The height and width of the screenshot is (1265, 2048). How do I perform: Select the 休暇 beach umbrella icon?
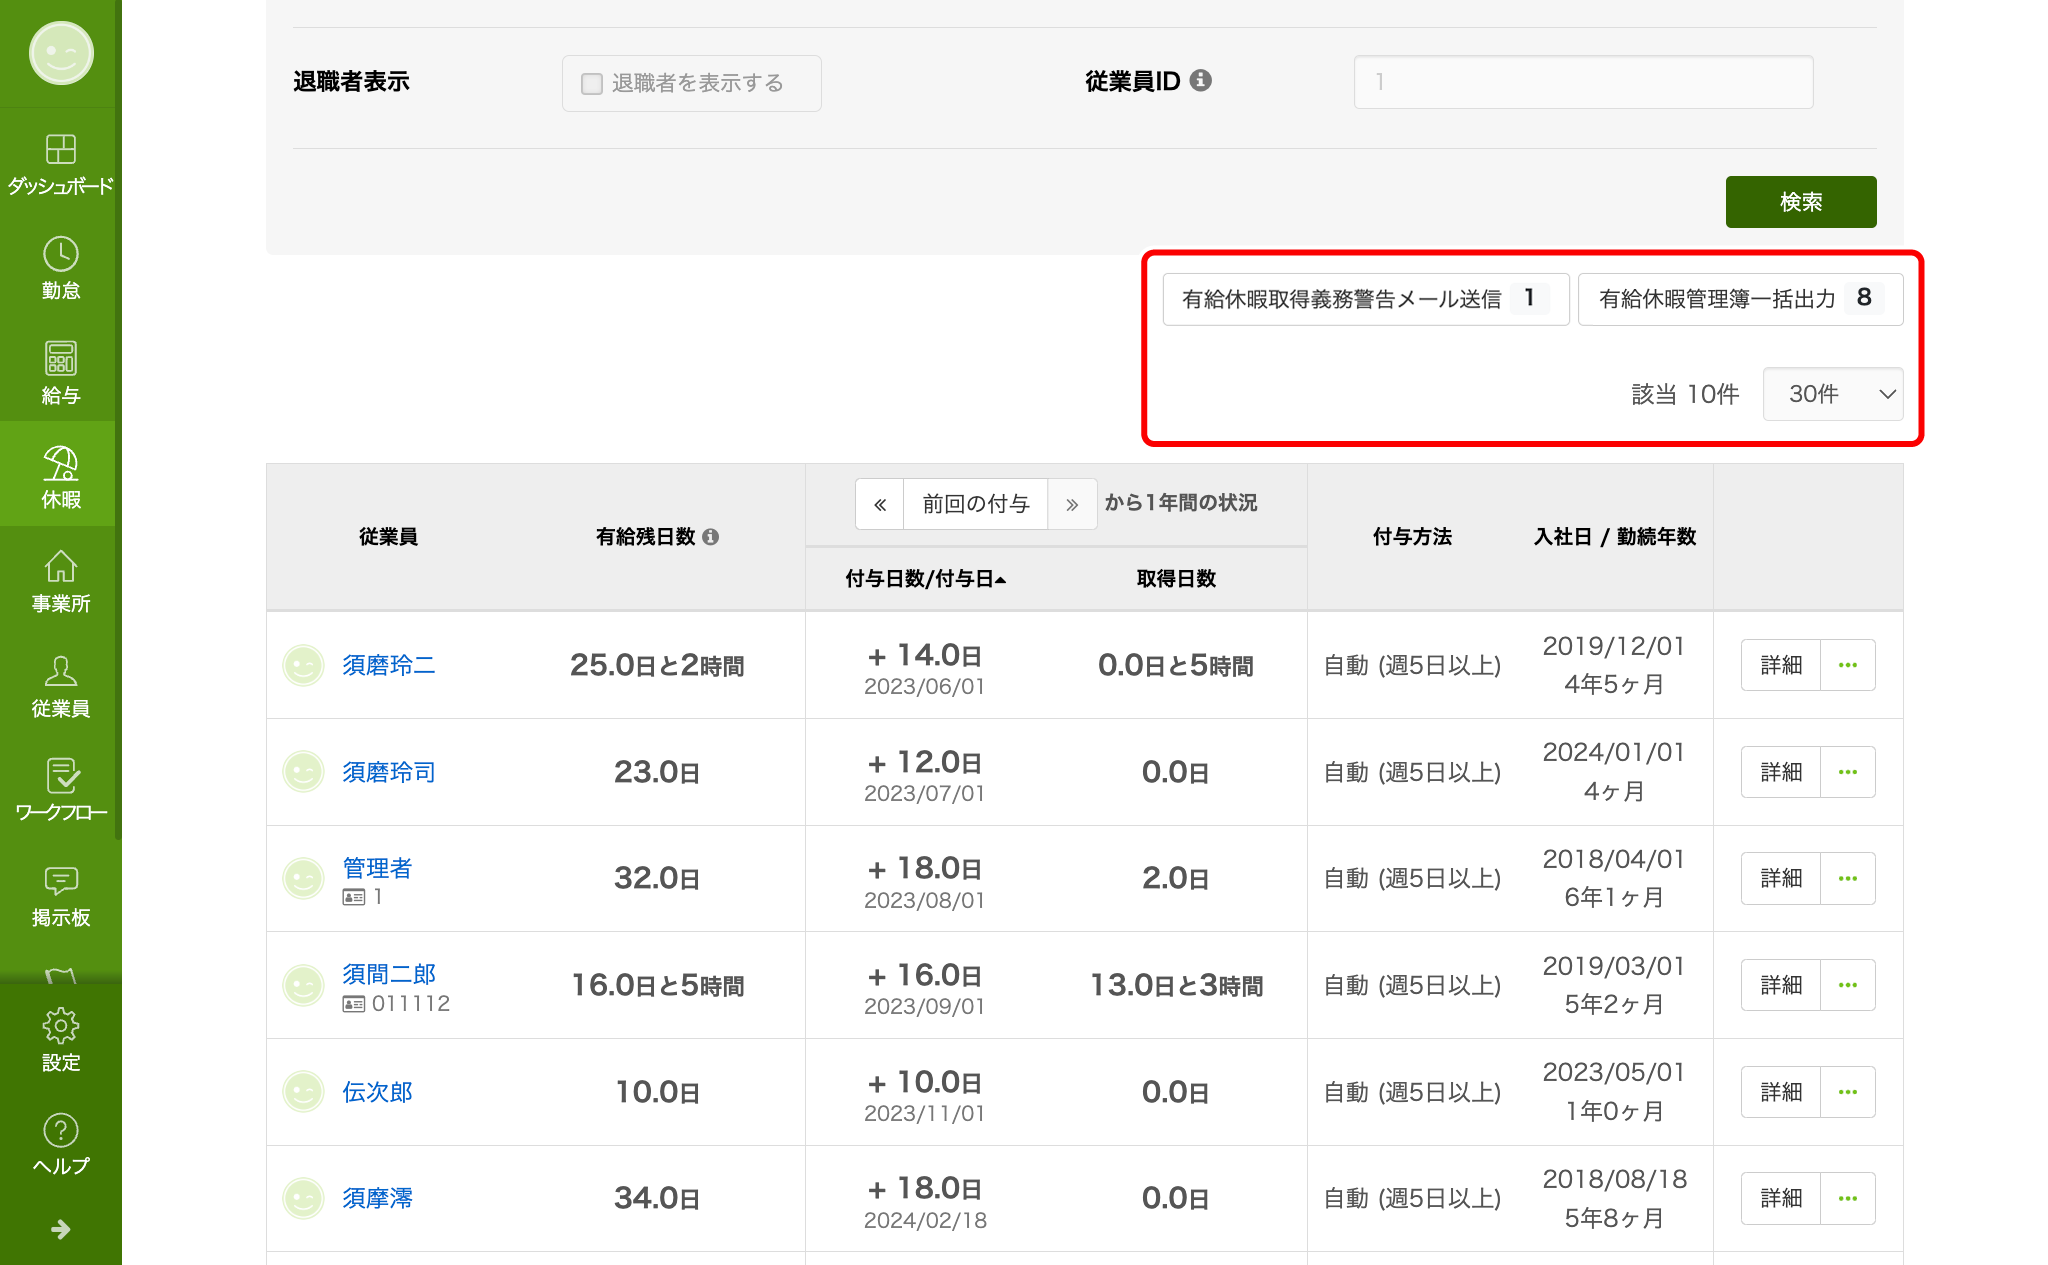[60, 463]
